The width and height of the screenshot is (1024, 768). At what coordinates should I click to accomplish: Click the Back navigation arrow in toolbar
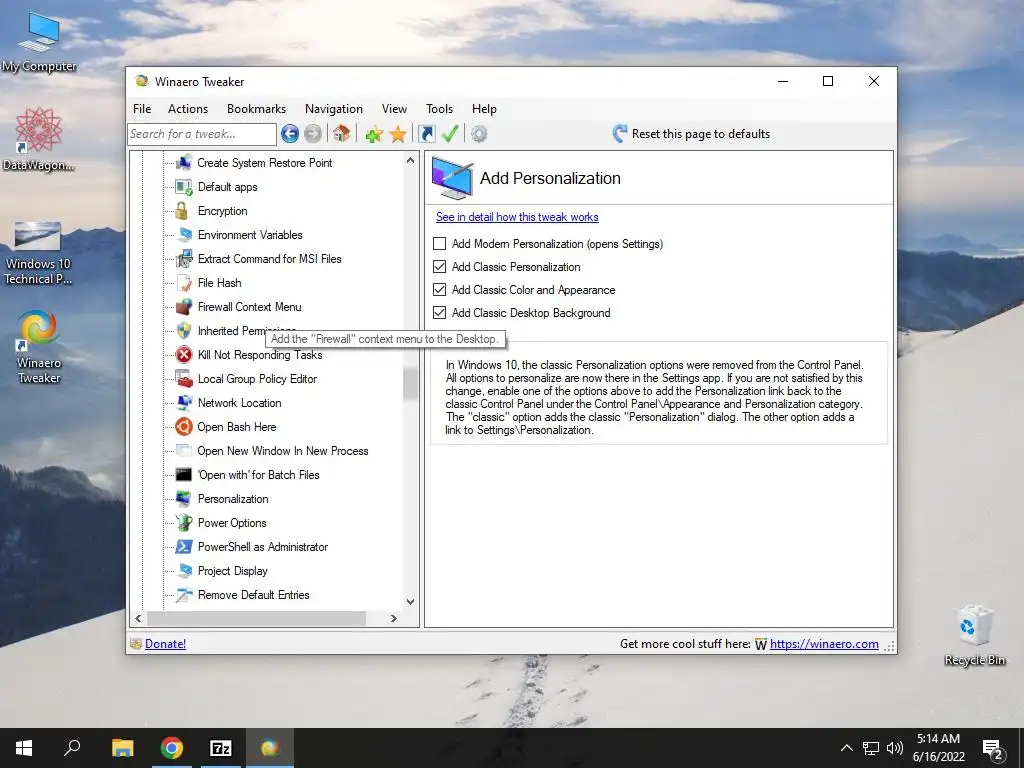point(290,134)
